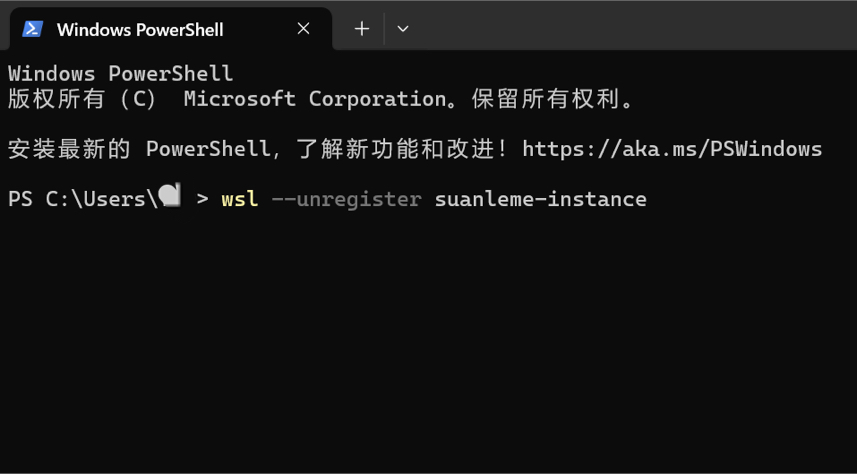Viewport: 858px width, 474px height.
Task: Click the suanleme-instance argument text
Action: point(541,199)
